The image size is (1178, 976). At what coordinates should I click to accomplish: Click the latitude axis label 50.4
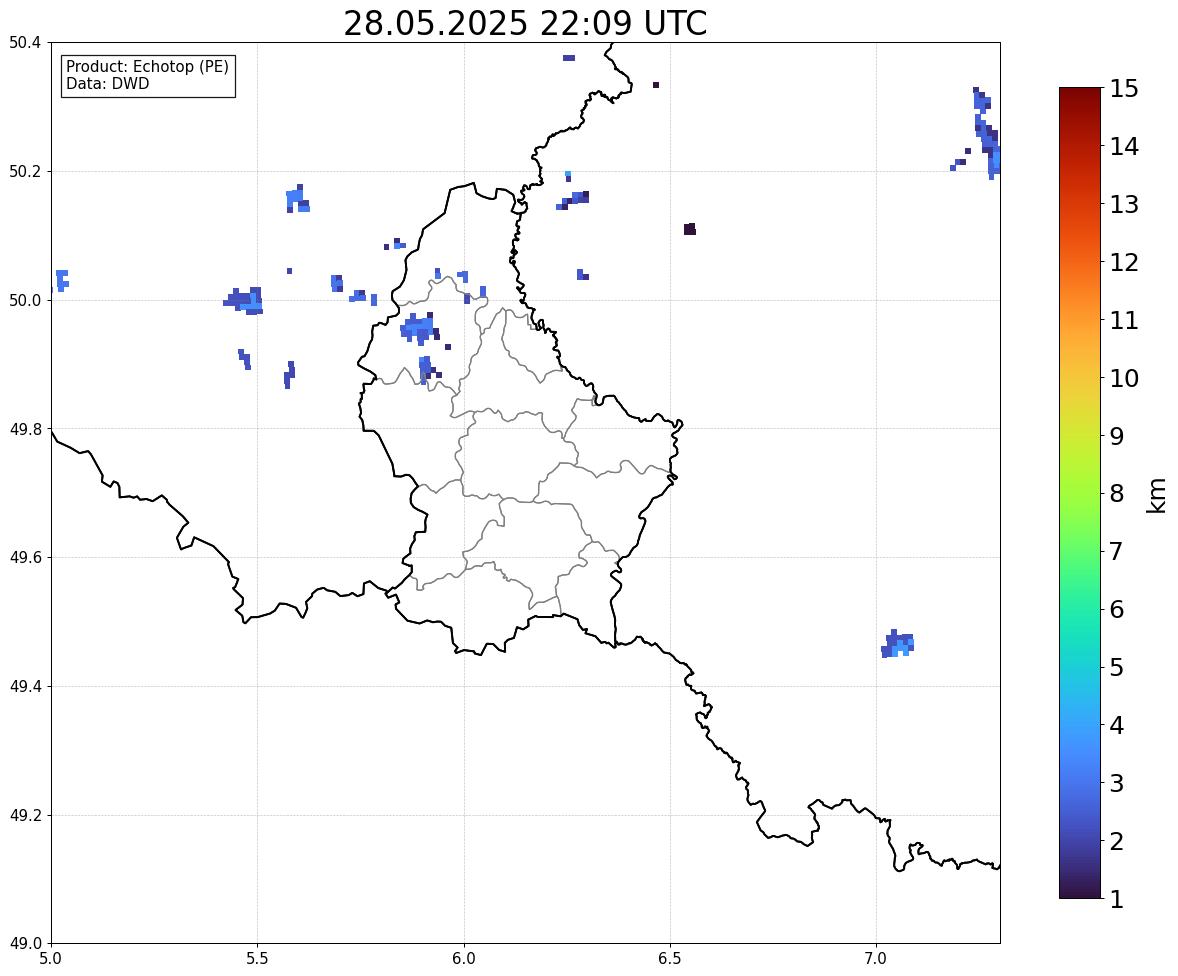point(25,43)
